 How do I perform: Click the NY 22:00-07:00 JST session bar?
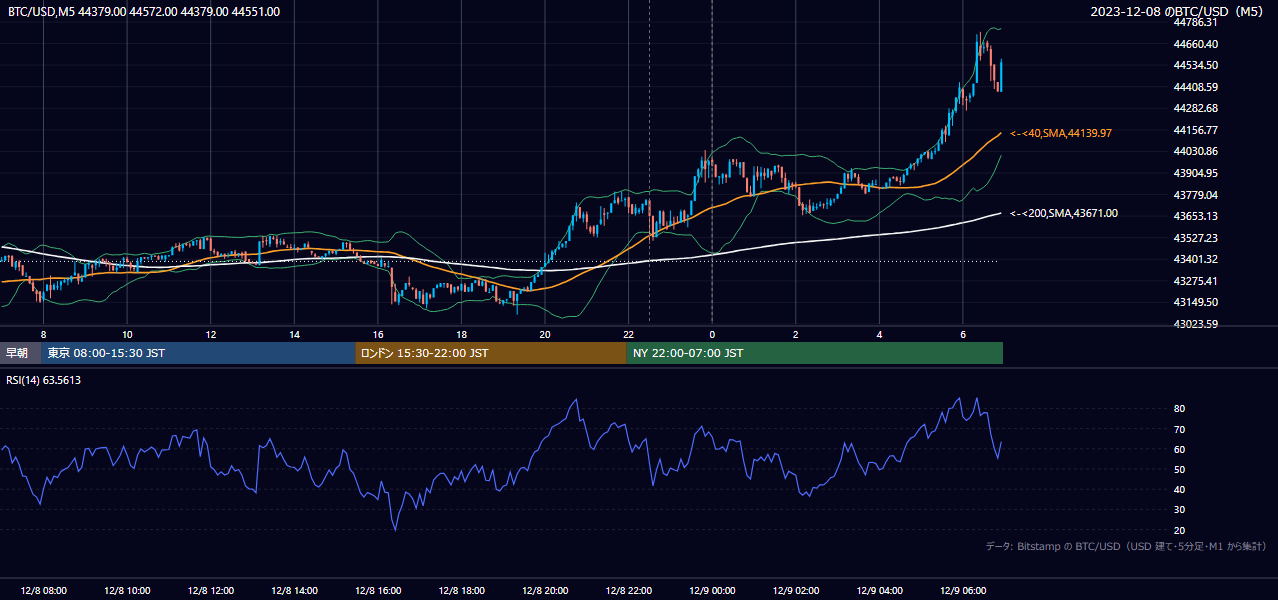(815, 353)
